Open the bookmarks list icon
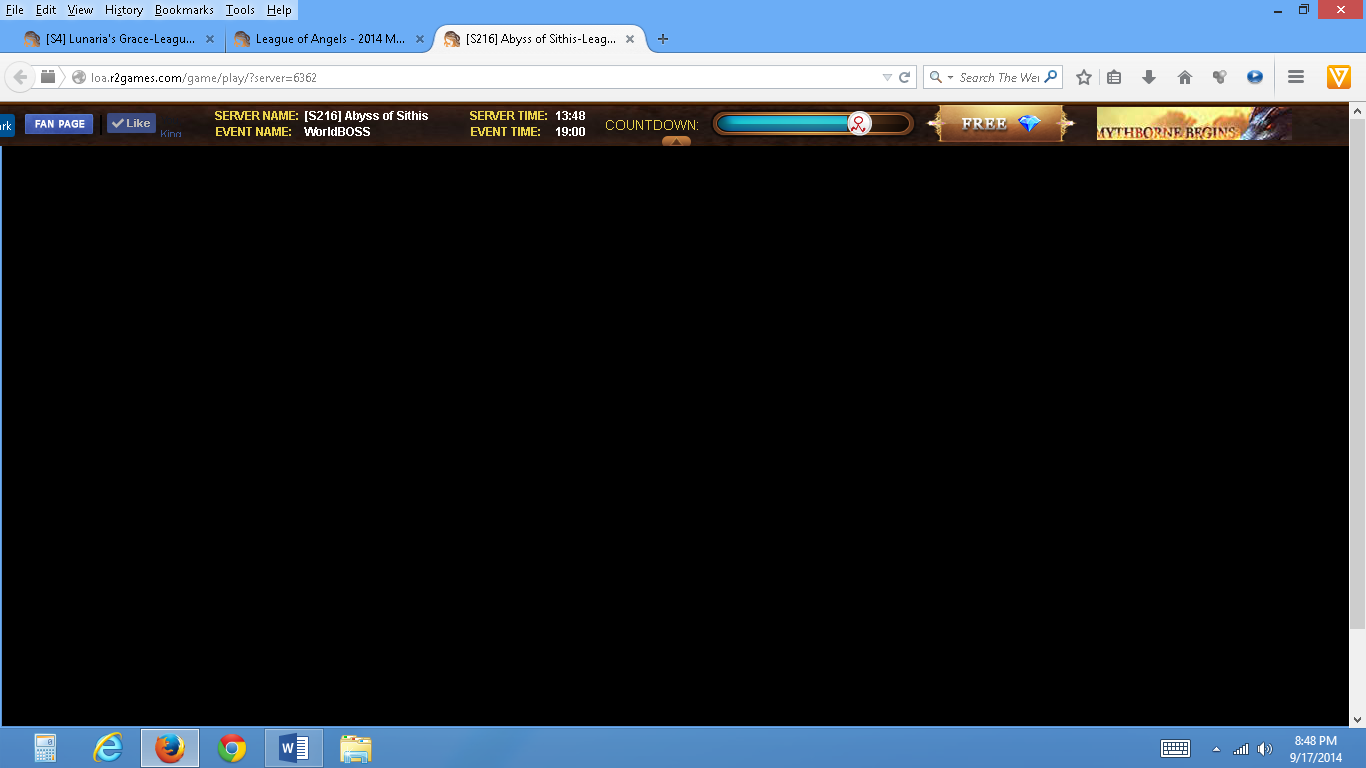1366x768 pixels. [1114, 77]
